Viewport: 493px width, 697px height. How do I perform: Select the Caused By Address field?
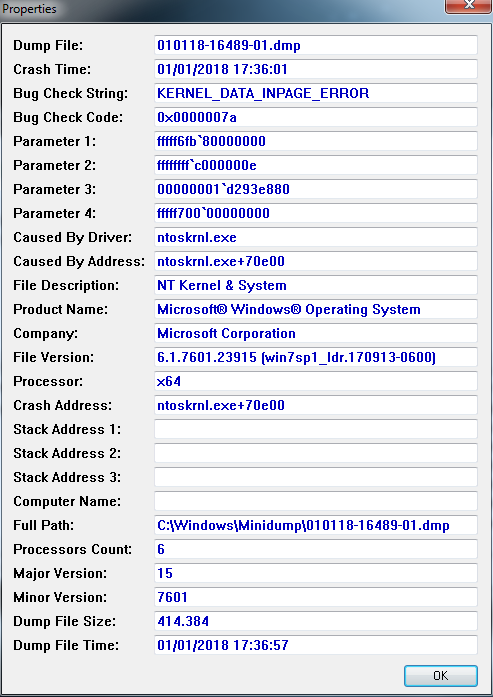(x=316, y=261)
